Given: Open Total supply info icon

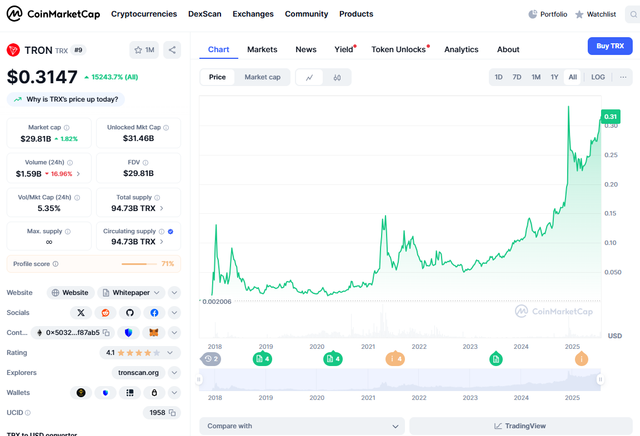Looking at the screenshot, I should point(157,198).
